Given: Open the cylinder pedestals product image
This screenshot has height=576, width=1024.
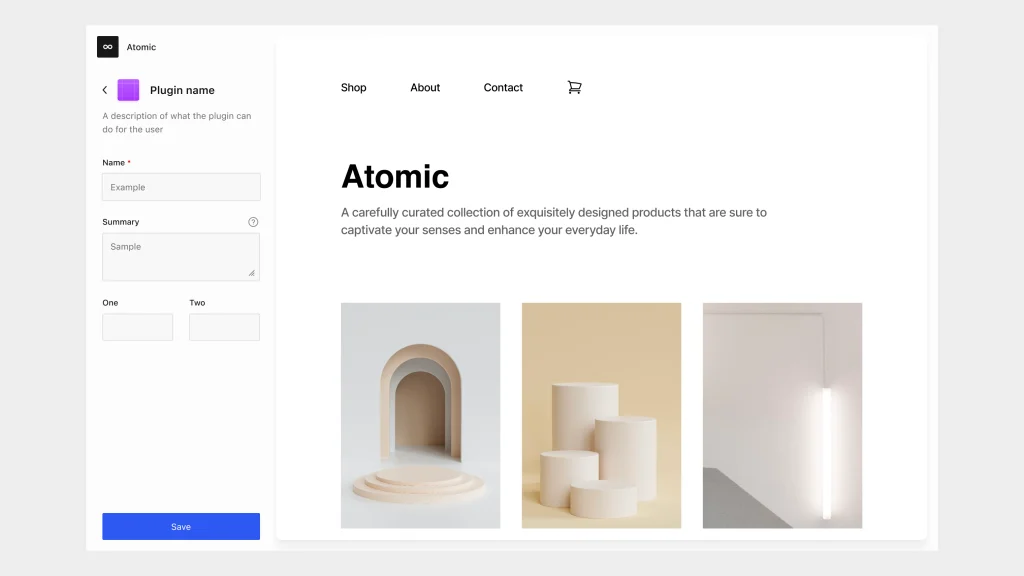Looking at the screenshot, I should tap(601, 415).
